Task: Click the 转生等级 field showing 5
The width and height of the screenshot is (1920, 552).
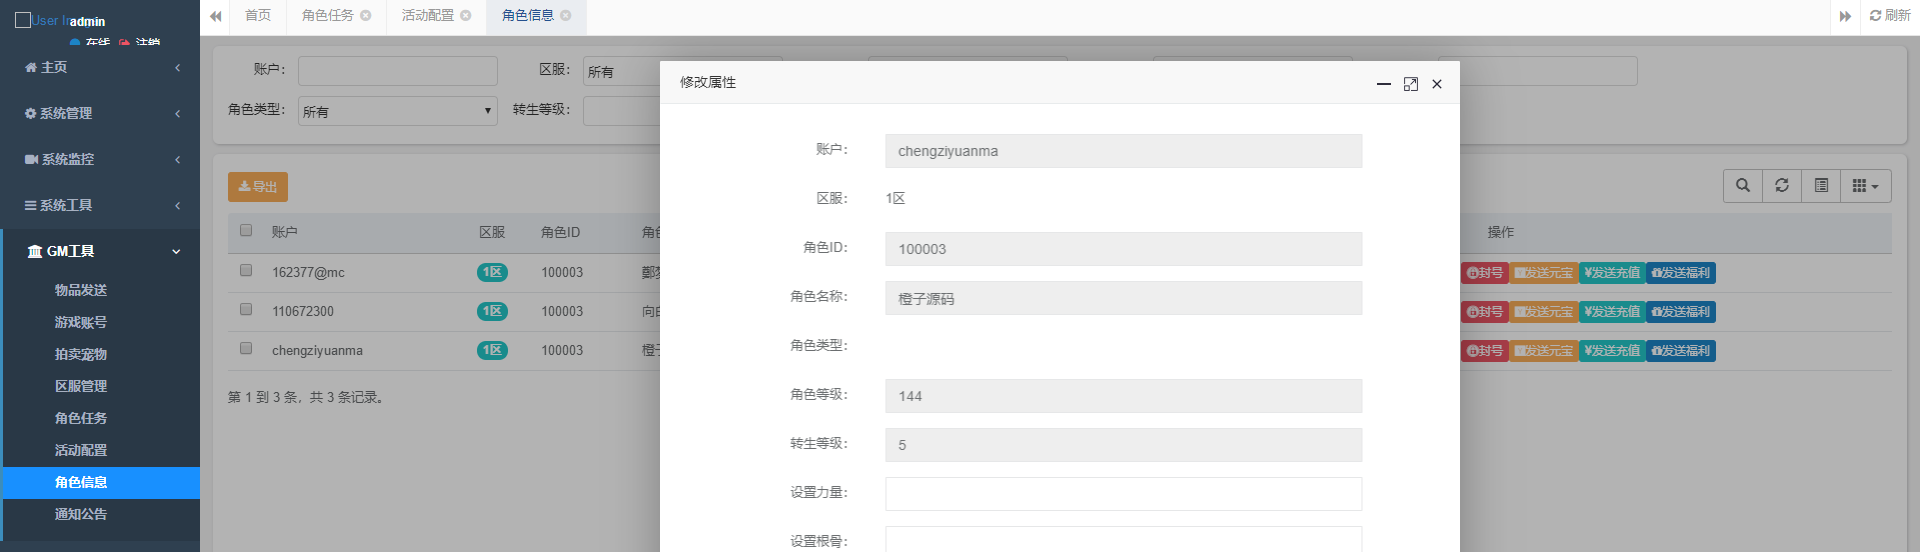Action: click(1123, 445)
